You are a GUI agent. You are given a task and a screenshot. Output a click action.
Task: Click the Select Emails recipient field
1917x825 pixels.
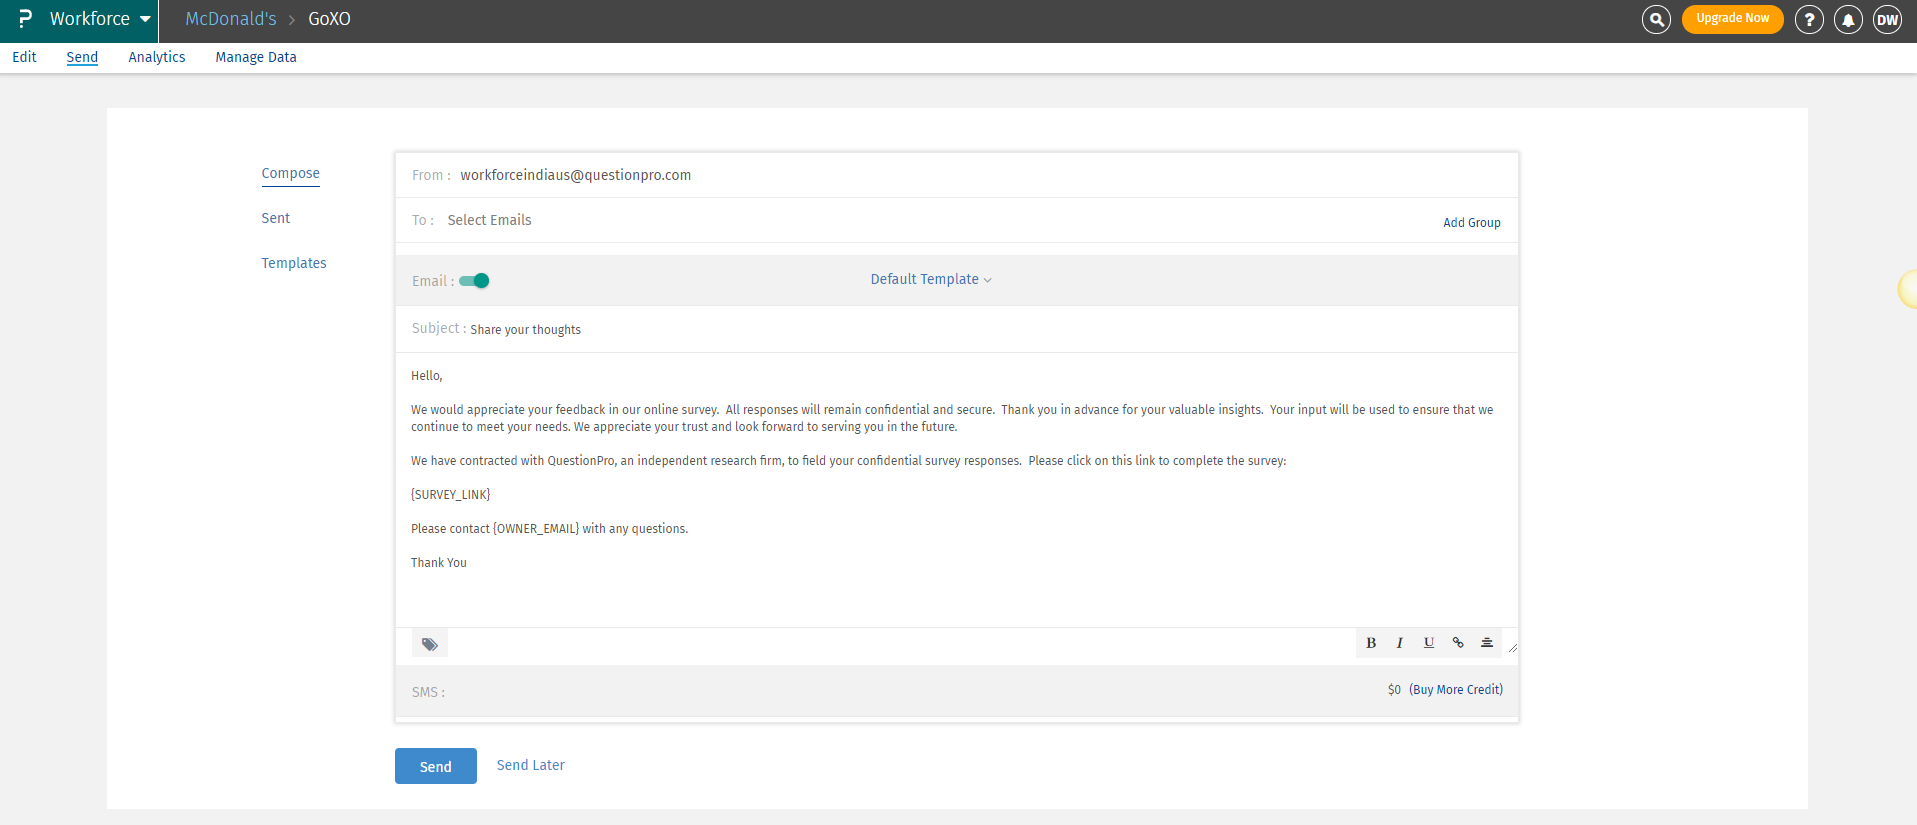click(489, 220)
